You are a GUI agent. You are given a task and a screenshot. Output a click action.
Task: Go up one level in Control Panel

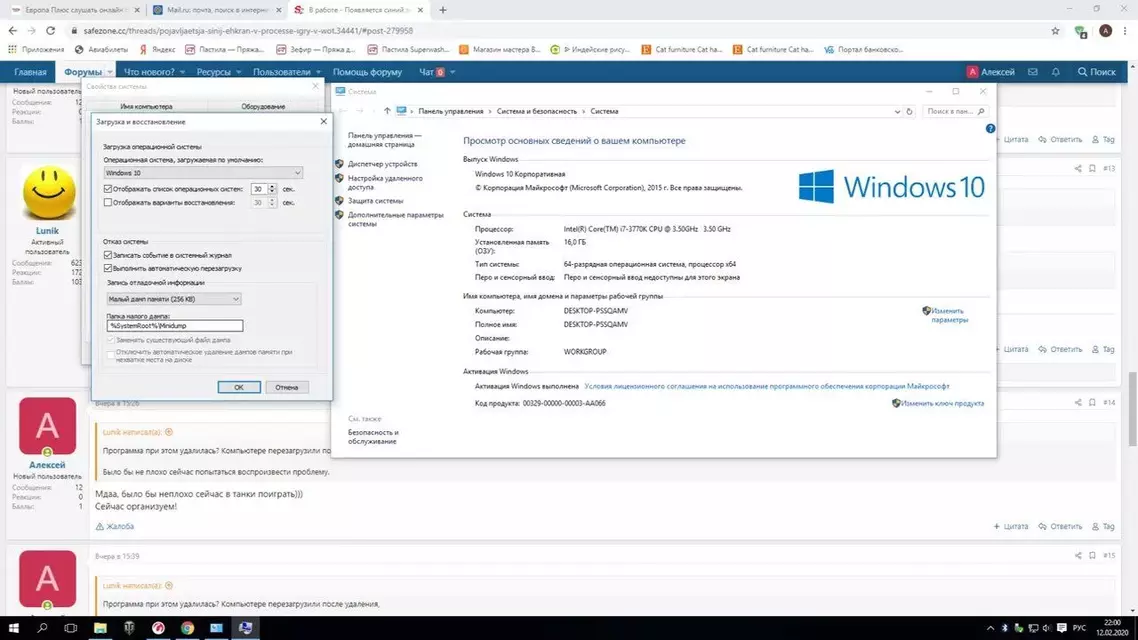(x=387, y=111)
